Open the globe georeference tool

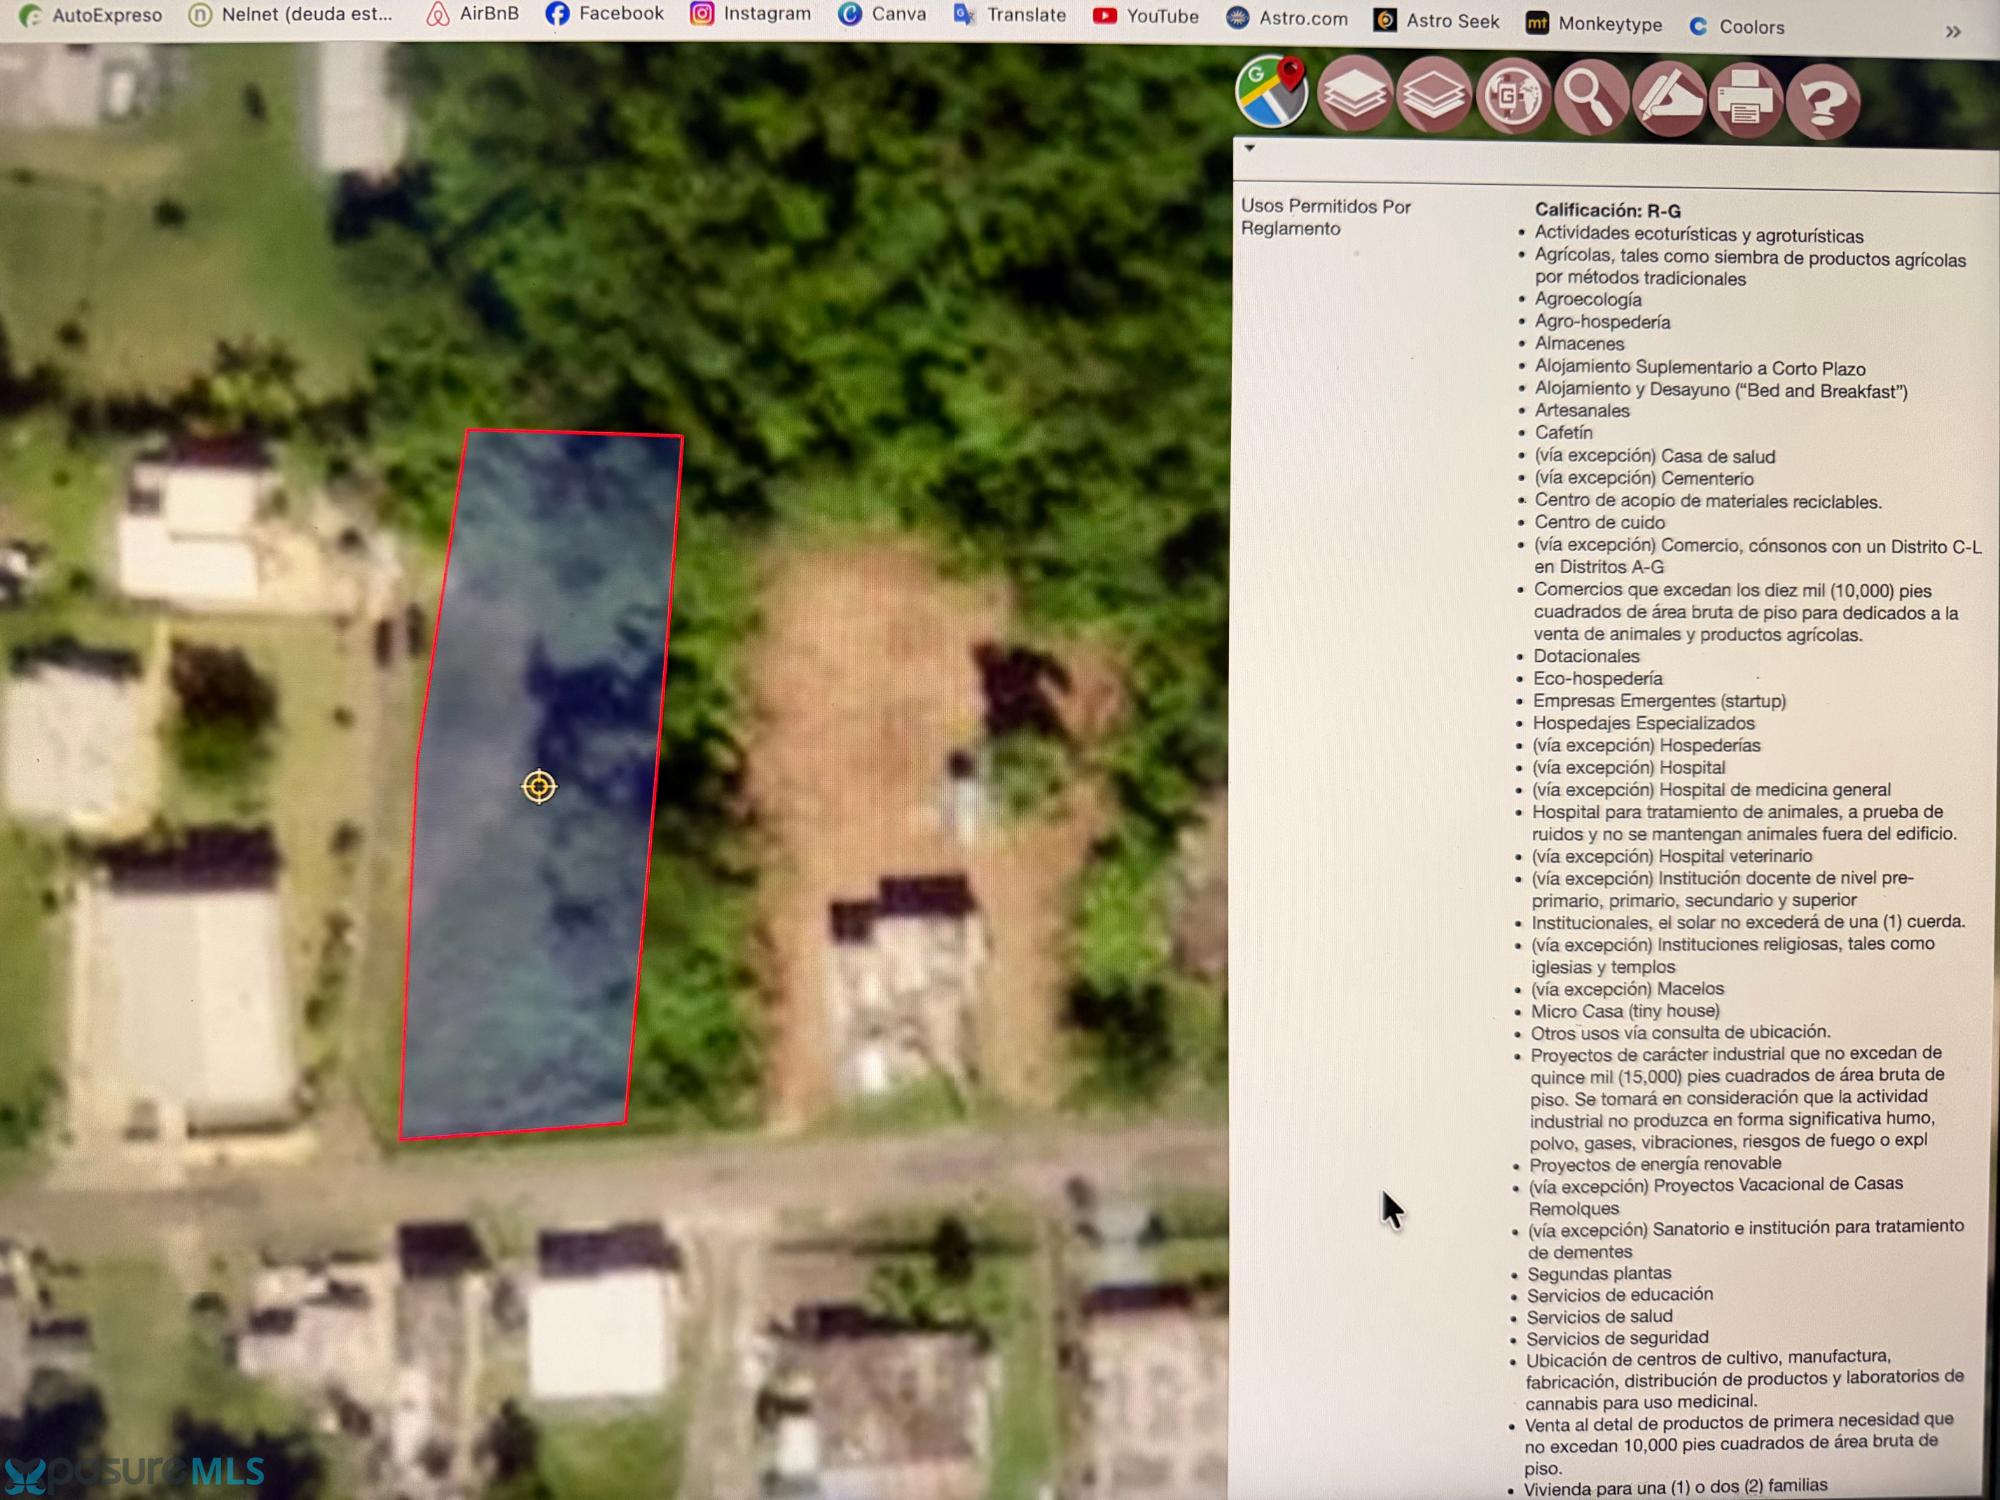[x=1512, y=97]
